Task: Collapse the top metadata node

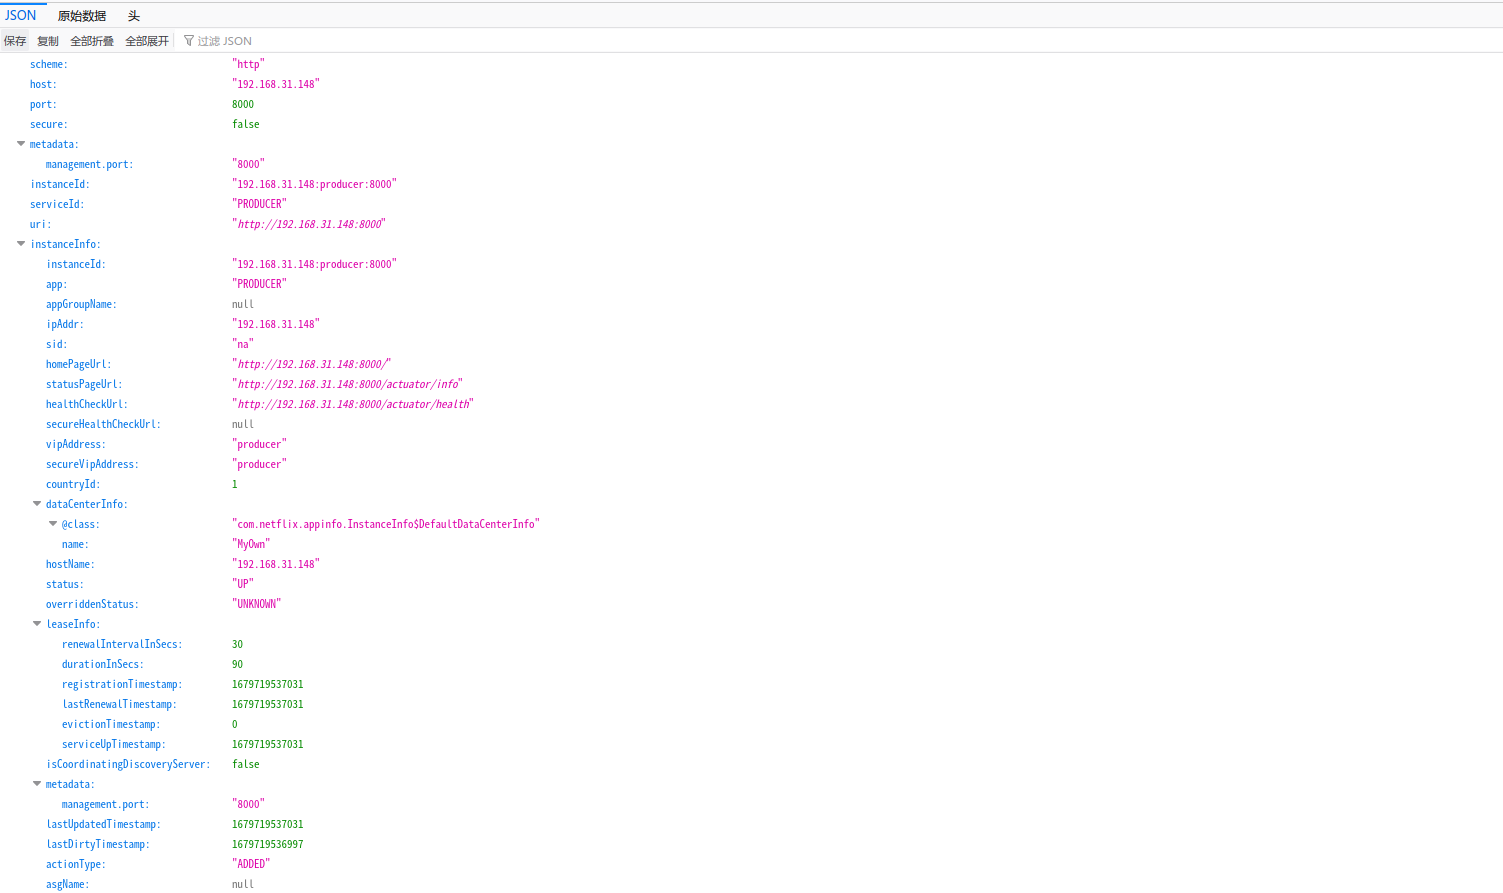Action: (20, 143)
